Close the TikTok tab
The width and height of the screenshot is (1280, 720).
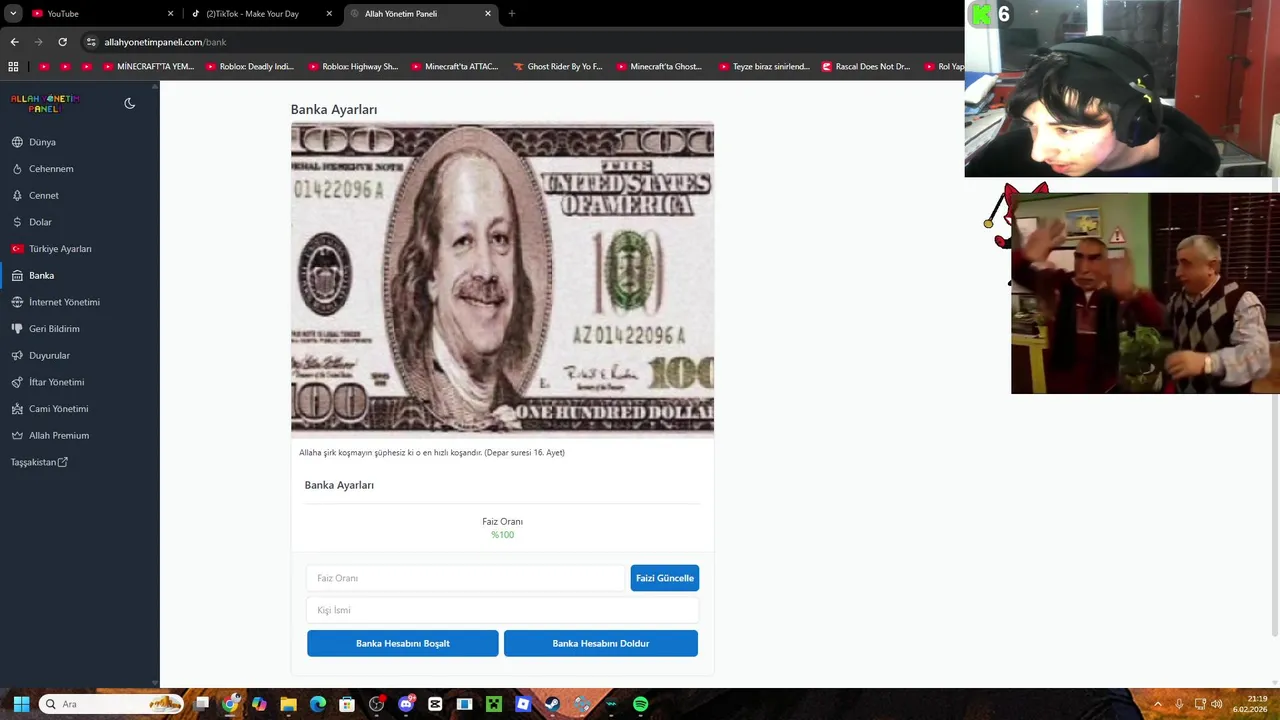tap(329, 14)
